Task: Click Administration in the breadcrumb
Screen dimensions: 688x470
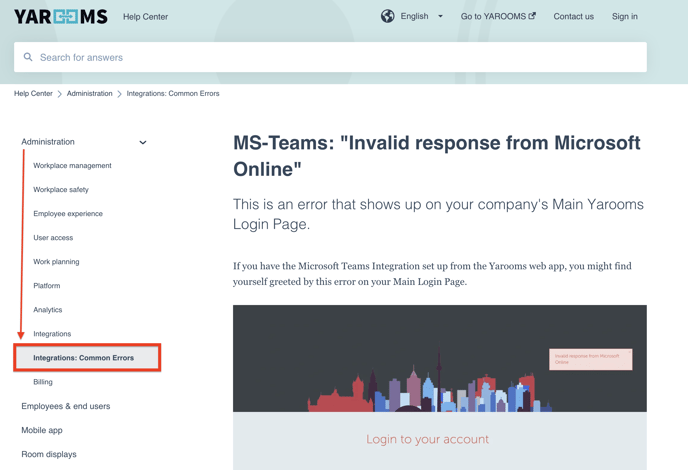Action: pos(90,93)
